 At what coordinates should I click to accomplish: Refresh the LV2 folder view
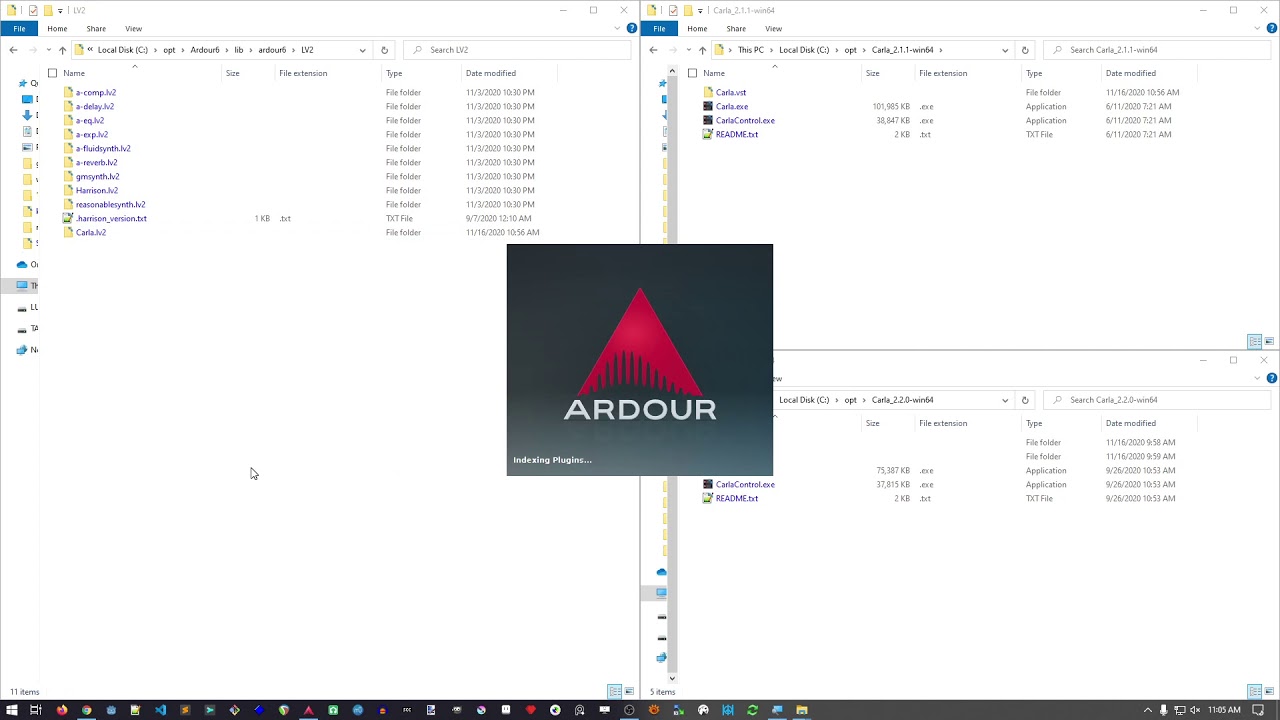(384, 50)
